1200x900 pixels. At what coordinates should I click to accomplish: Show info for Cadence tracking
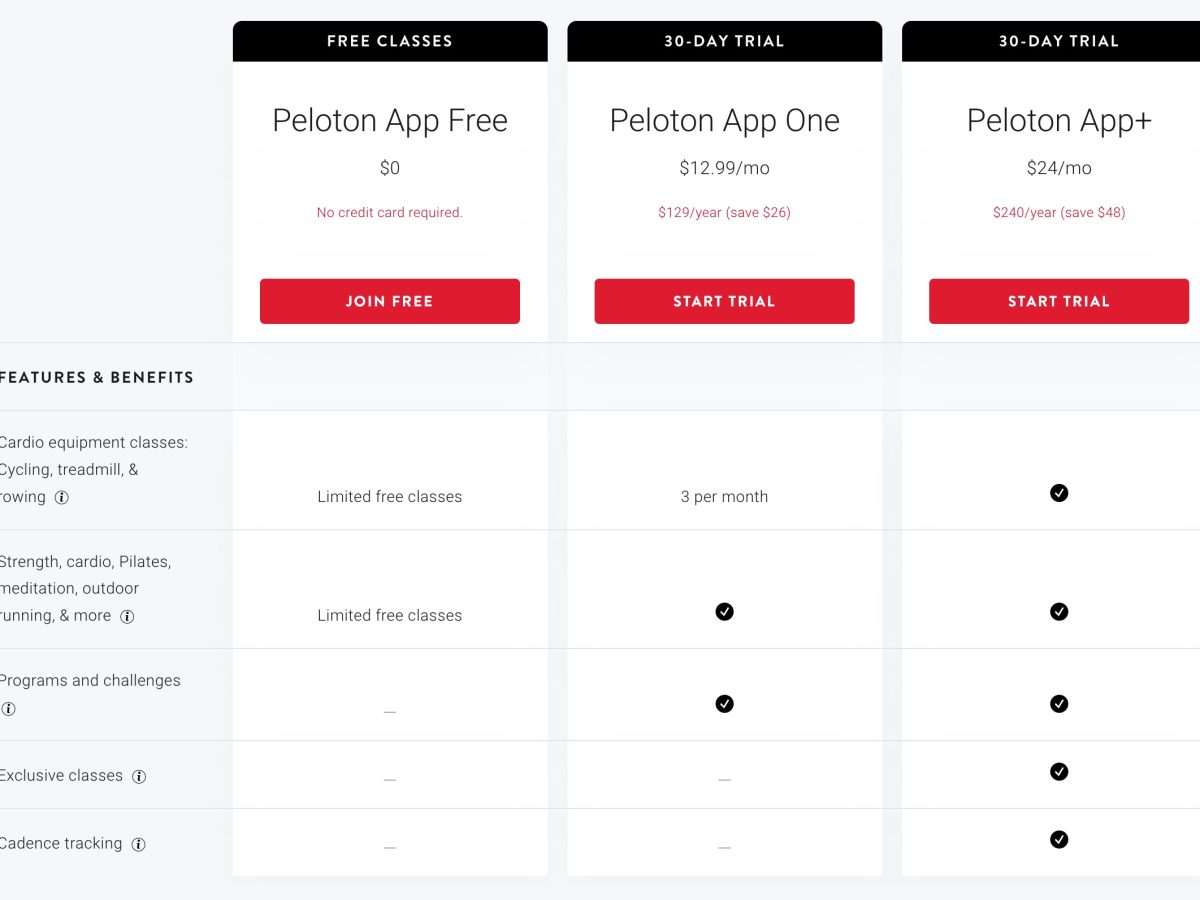tap(138, 844)
